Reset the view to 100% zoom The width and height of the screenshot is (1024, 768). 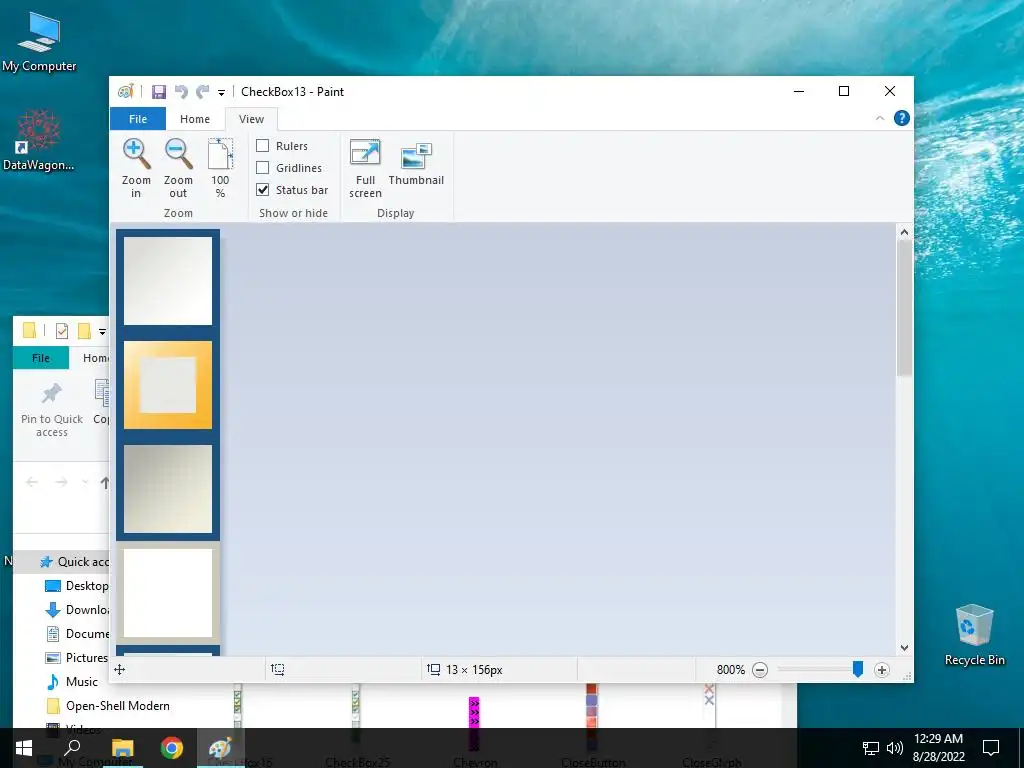220,168
